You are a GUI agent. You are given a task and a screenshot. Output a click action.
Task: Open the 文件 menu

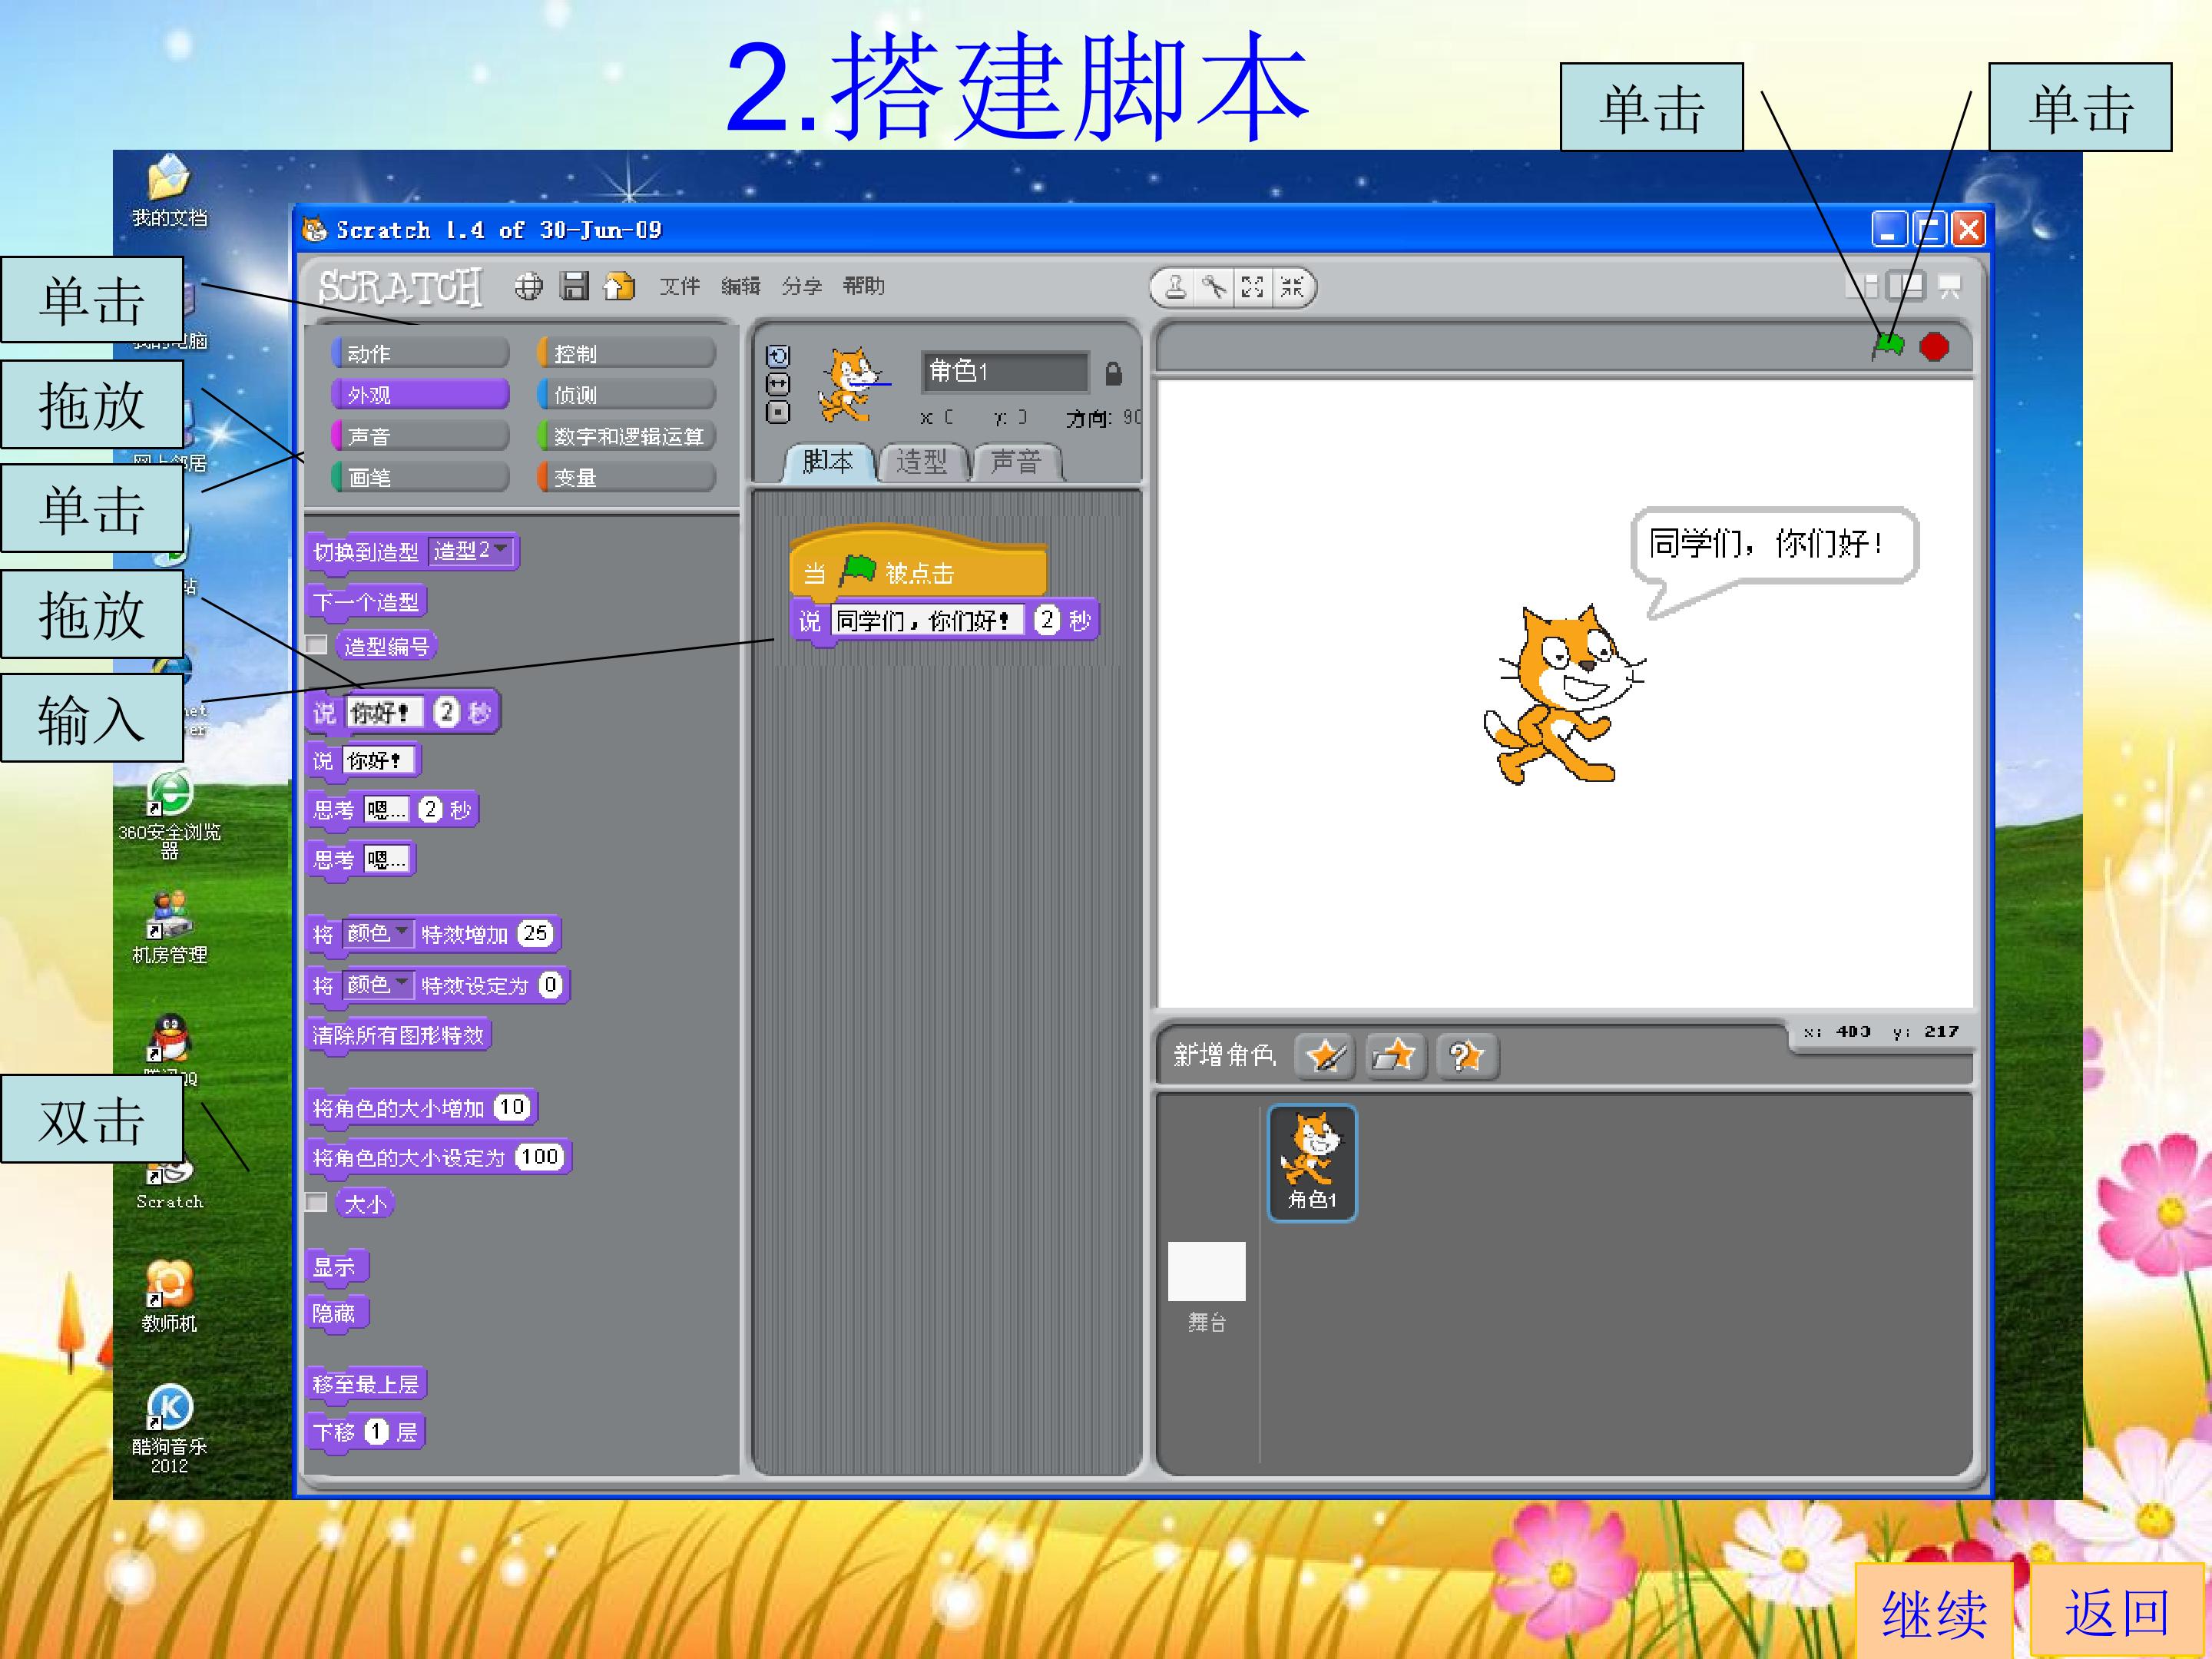click(x=679, y=286)
